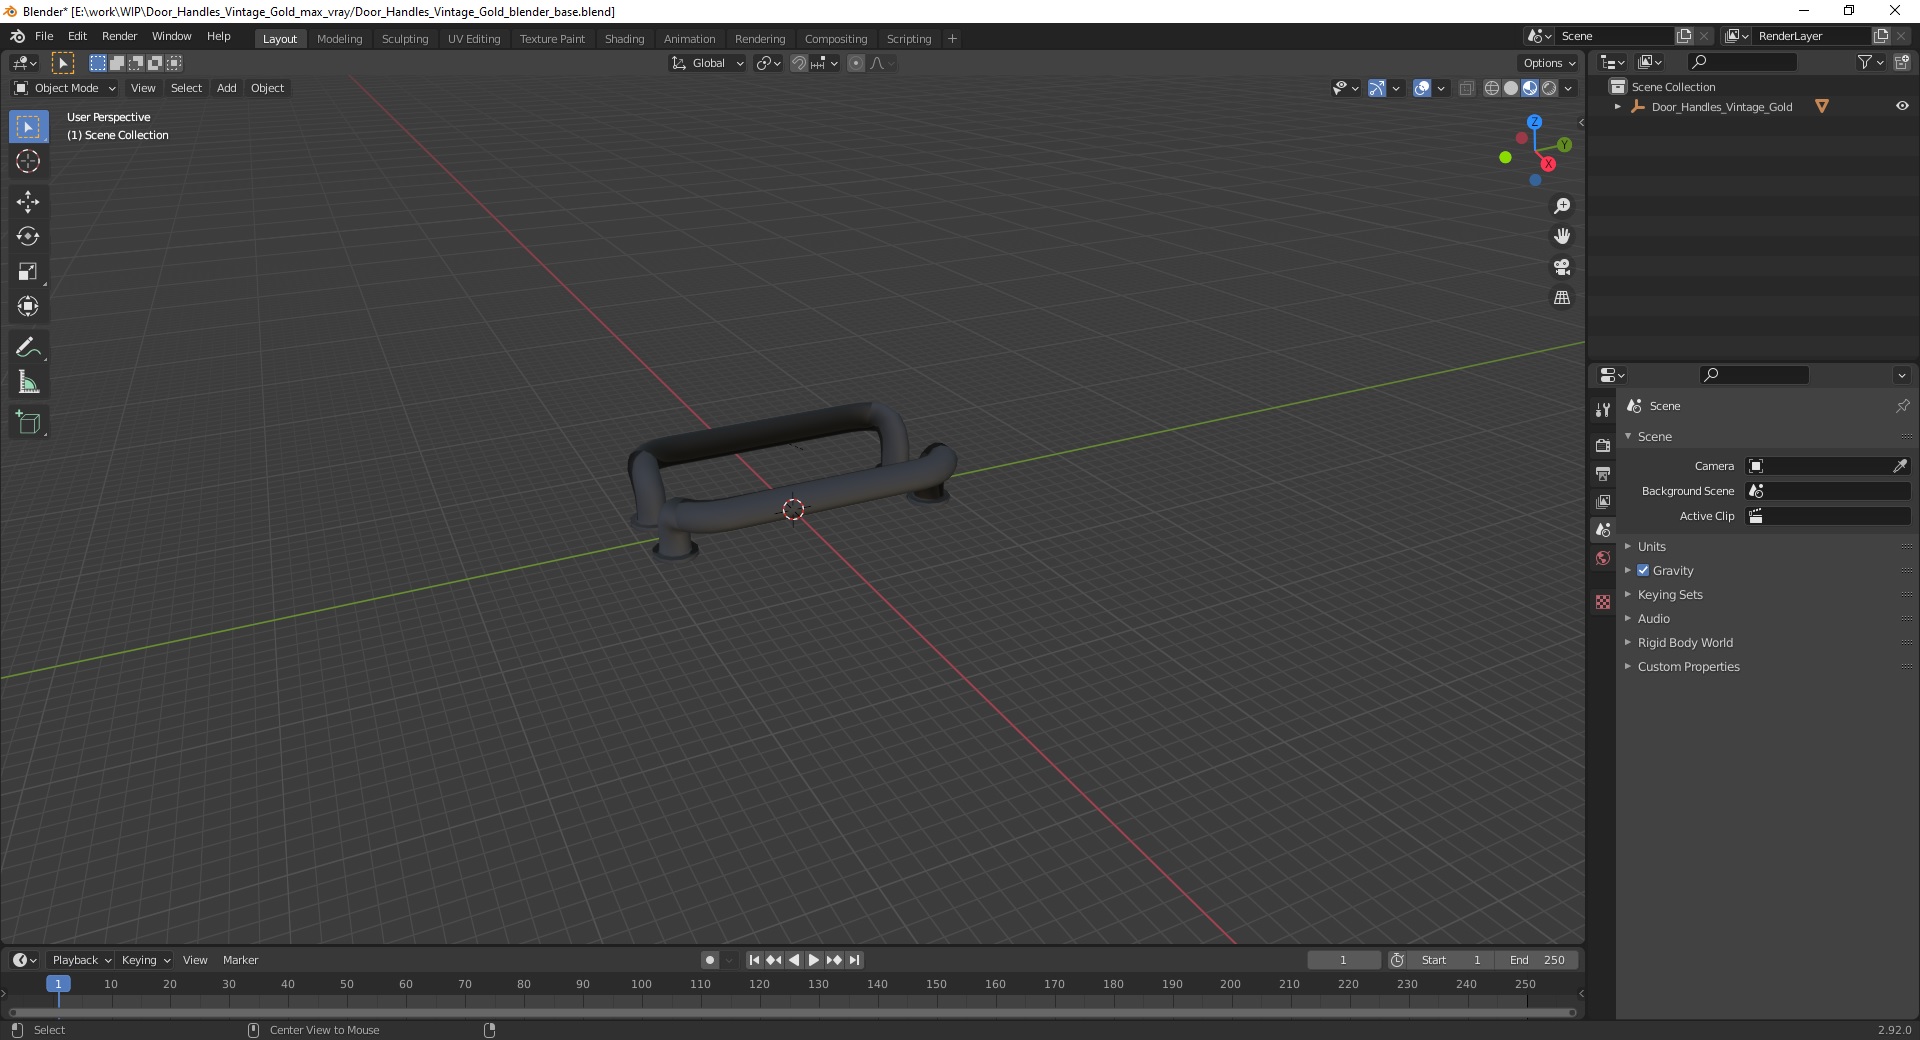1920x1040 pixels.
Task: Toggle proportional editing
Action: [856, 63]
